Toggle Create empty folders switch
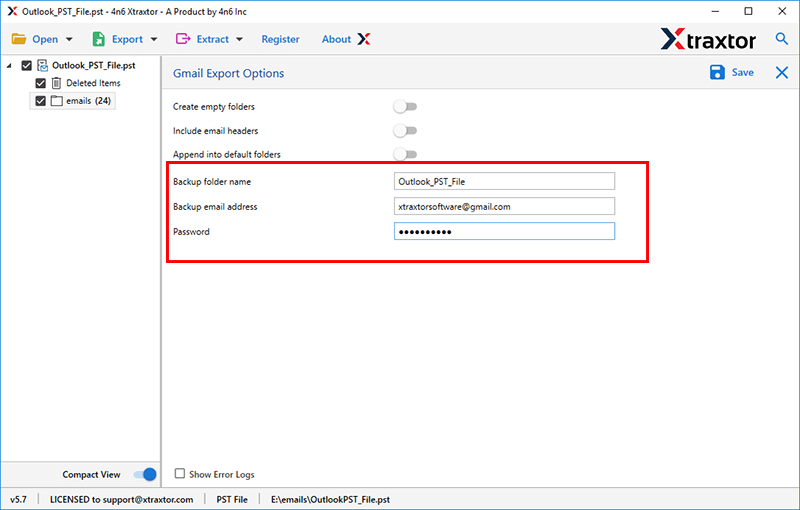 click(x=405, y=107)
